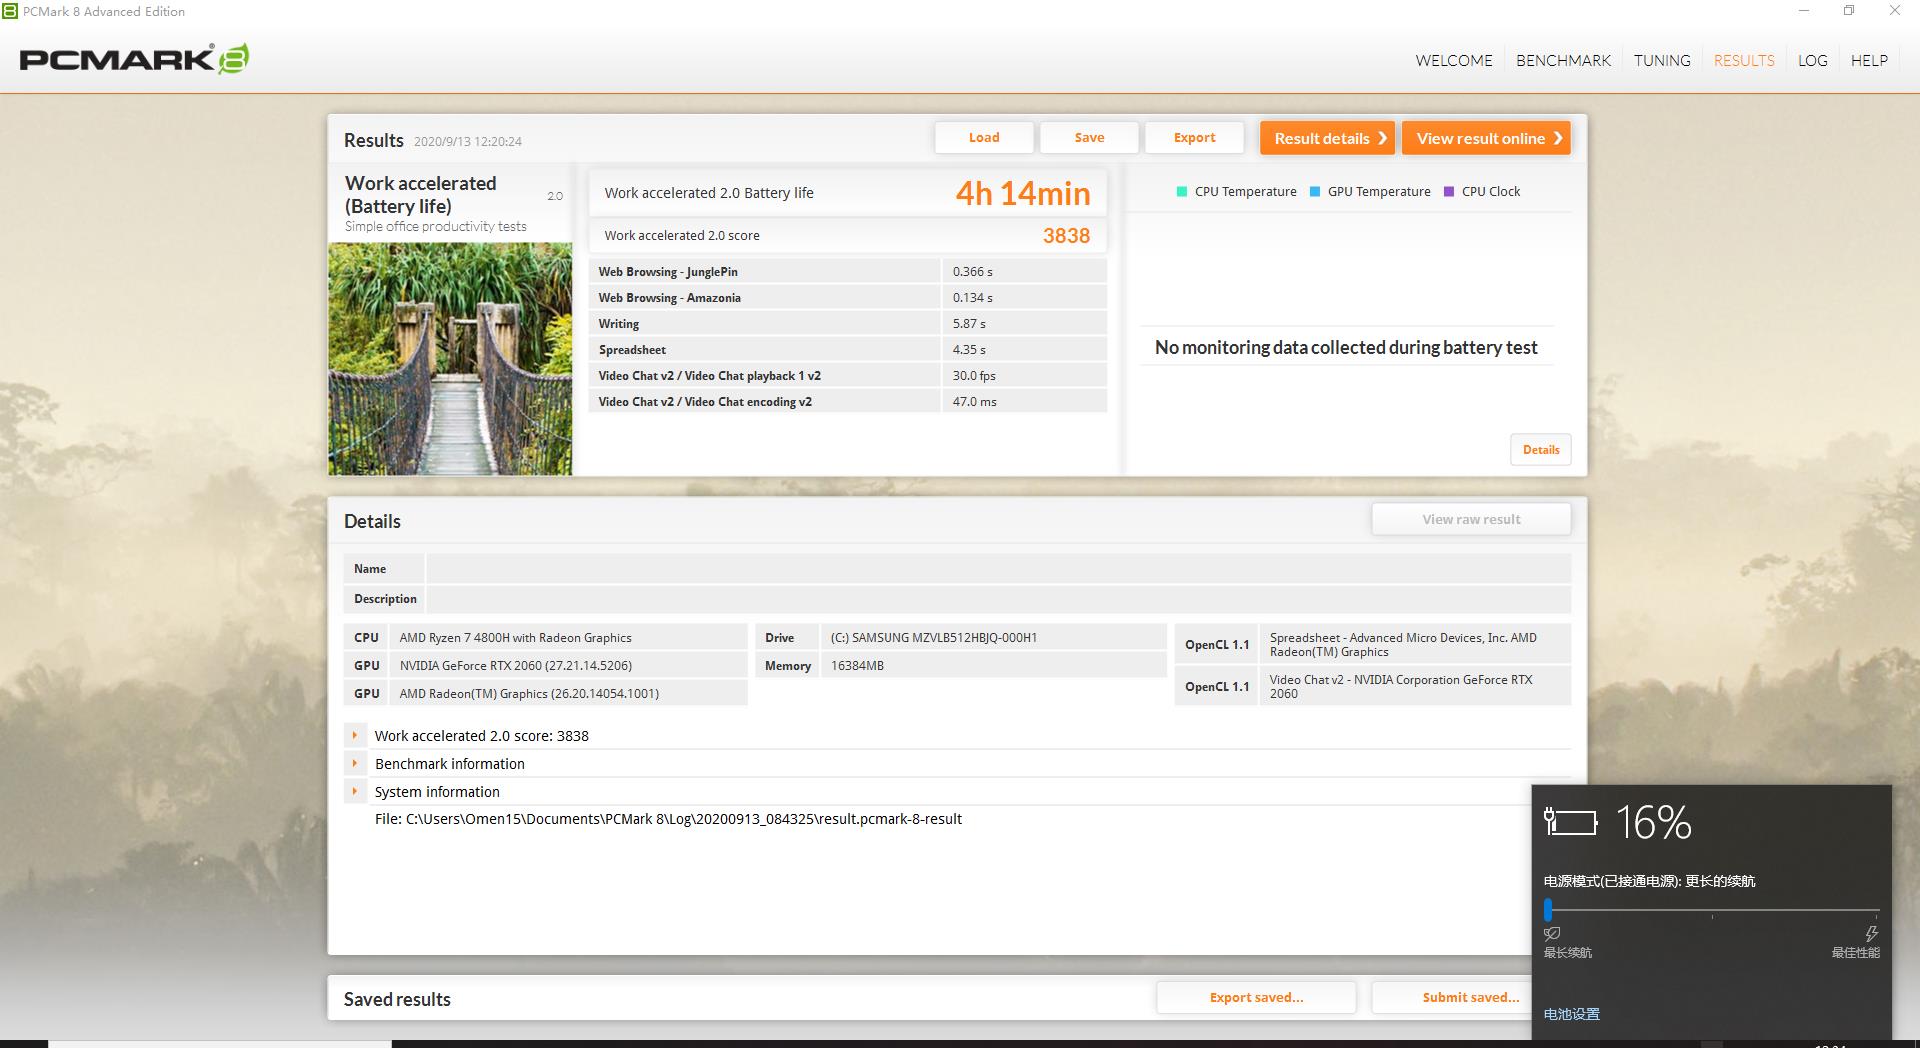1920x1048 pixels.
Task: Open battery settings link in flyout
Action: click(1571, 1014)
